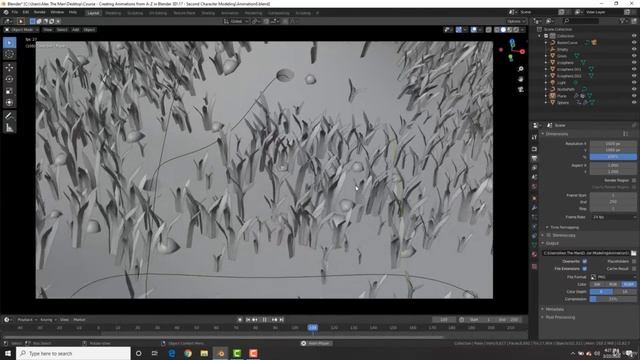Activate the 3D Cursor tool
640x360 pixels.
tap(9, 54)
